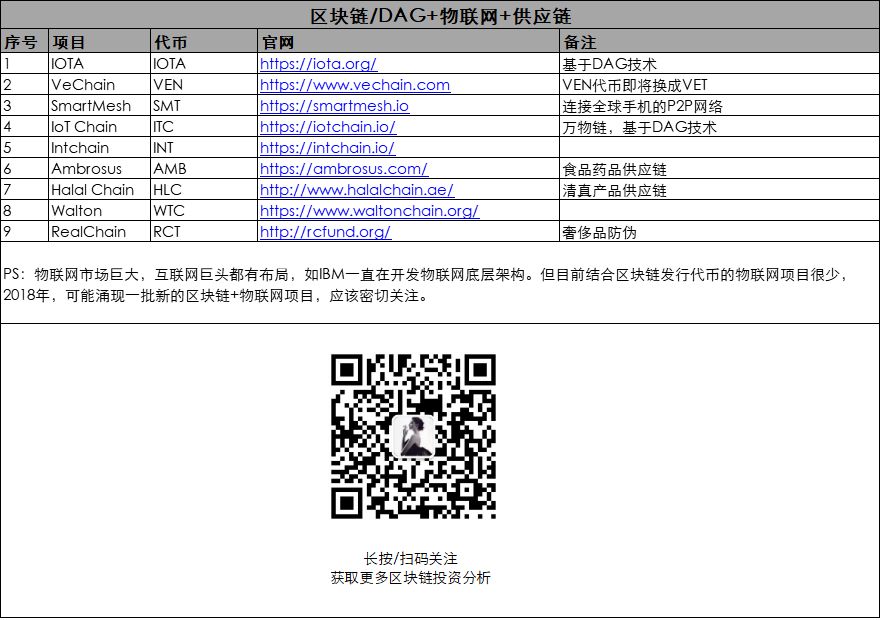882x620 pixels.
Task: Click the https://www.vechain.com link
Action: 354,85
